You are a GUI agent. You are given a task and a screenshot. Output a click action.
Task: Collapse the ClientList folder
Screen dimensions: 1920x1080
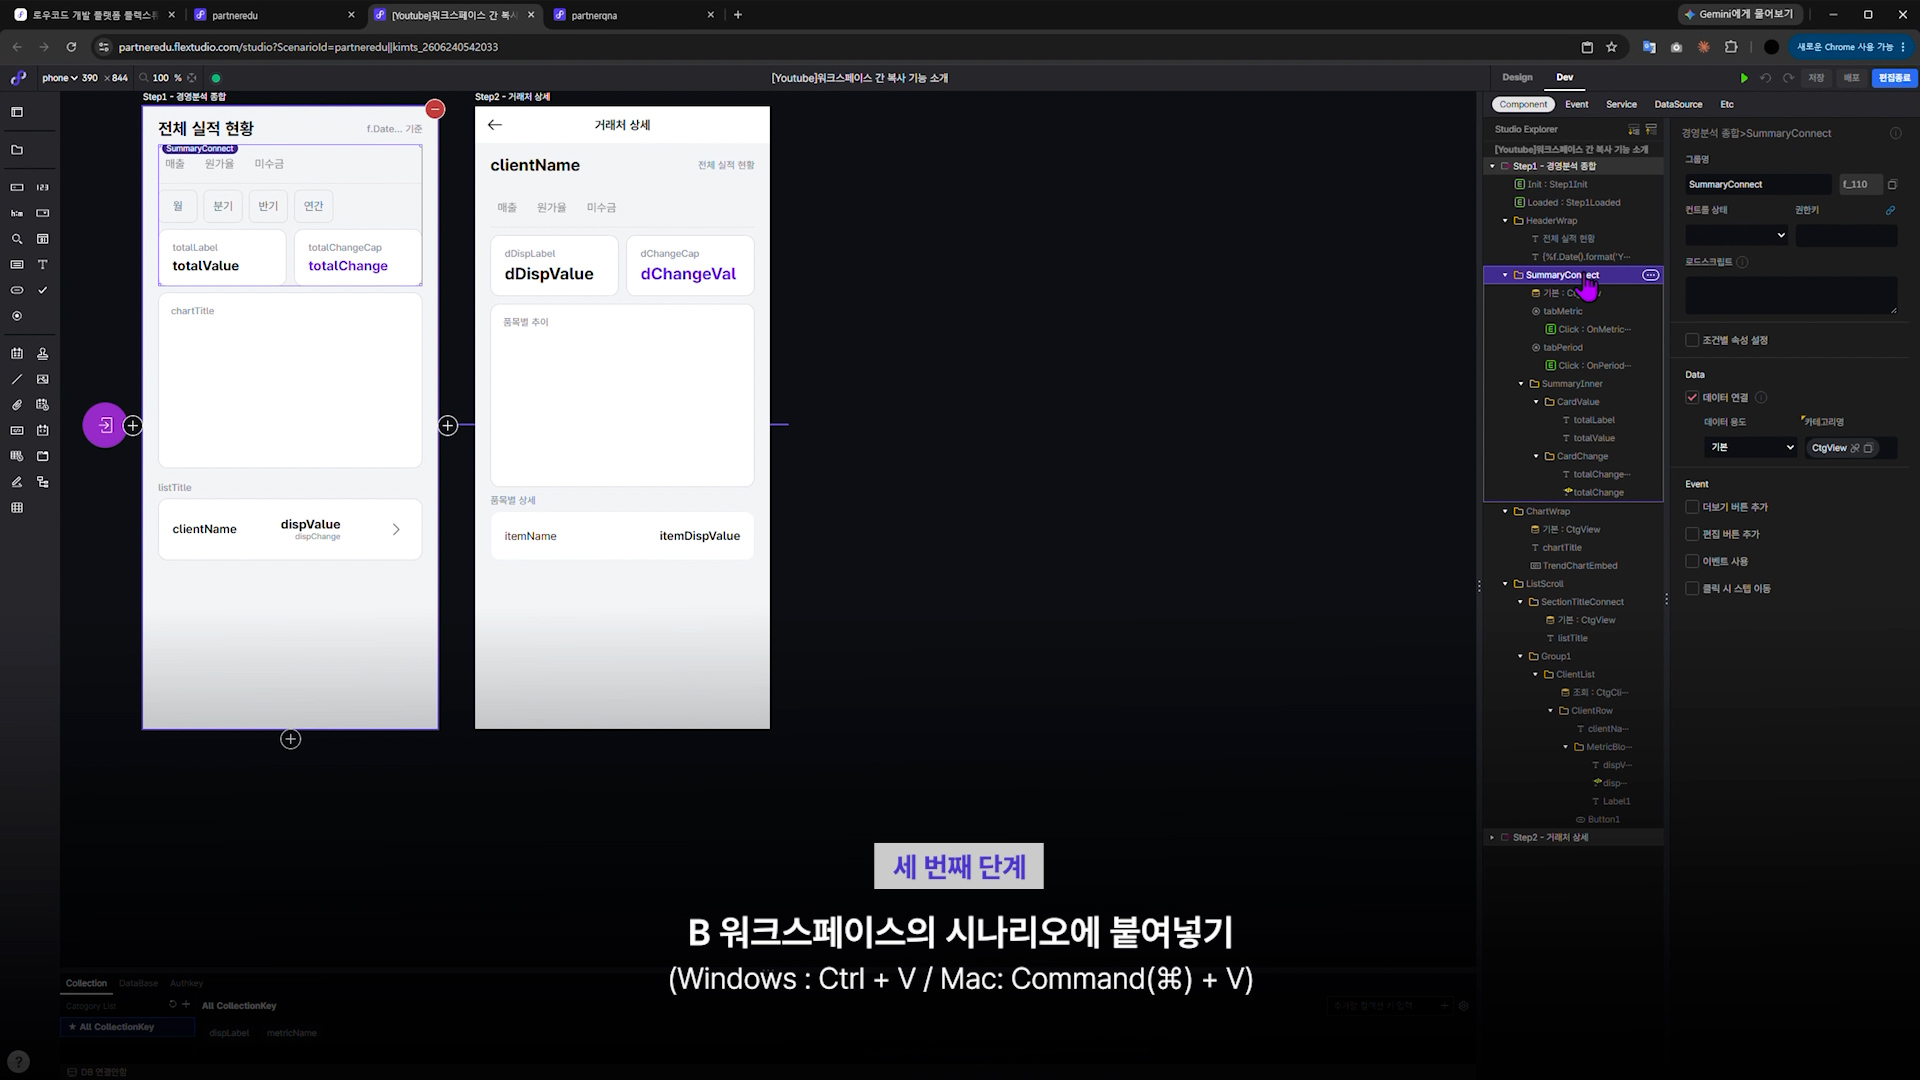(1537, 675)
